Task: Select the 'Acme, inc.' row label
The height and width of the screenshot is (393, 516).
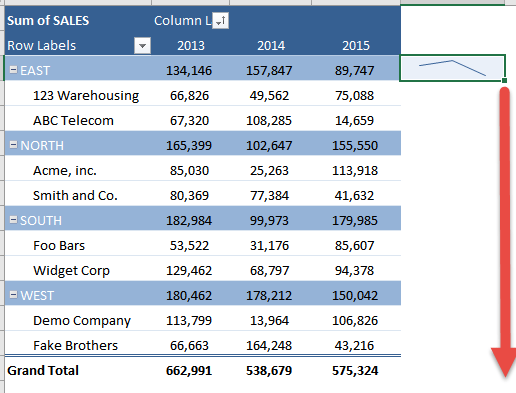Action: coord(65,171)
